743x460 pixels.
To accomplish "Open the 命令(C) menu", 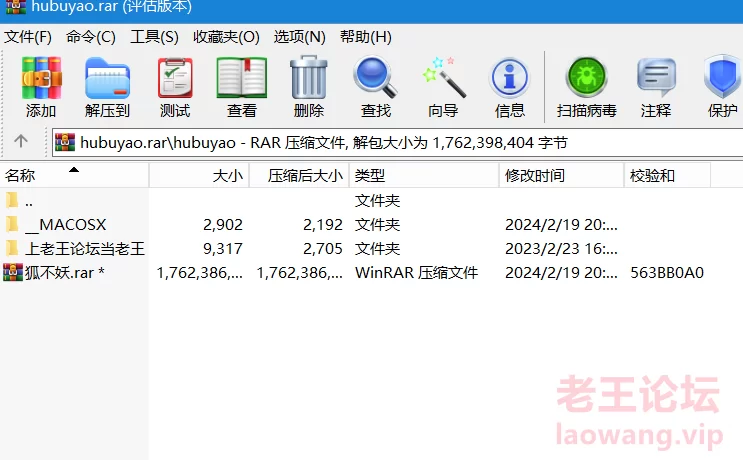I will point(91,36).
